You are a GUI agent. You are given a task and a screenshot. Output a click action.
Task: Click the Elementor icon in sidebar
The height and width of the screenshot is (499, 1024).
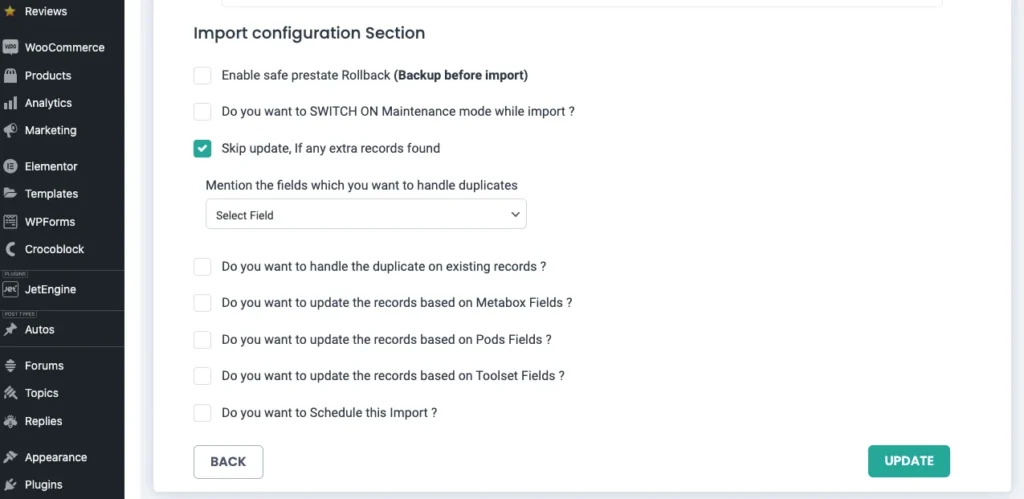coord(11,166)
